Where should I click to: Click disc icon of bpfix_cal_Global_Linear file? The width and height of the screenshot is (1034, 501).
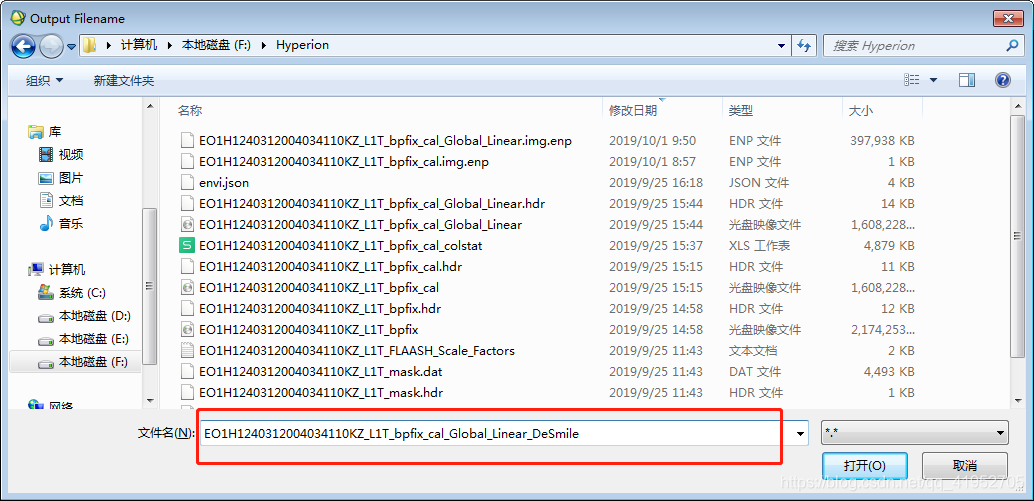(187, 225)
